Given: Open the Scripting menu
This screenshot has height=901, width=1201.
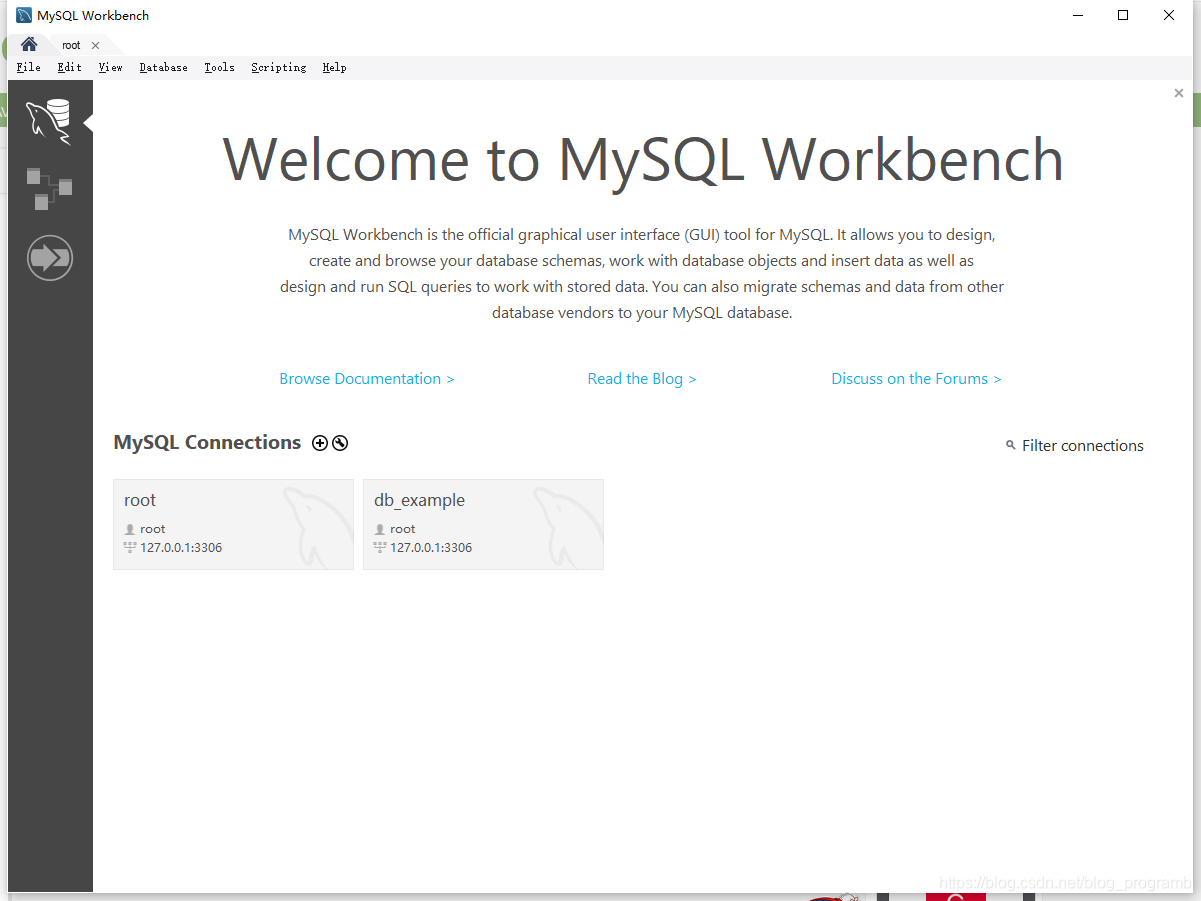Looking at the screenshot, I should click(278, 67).
